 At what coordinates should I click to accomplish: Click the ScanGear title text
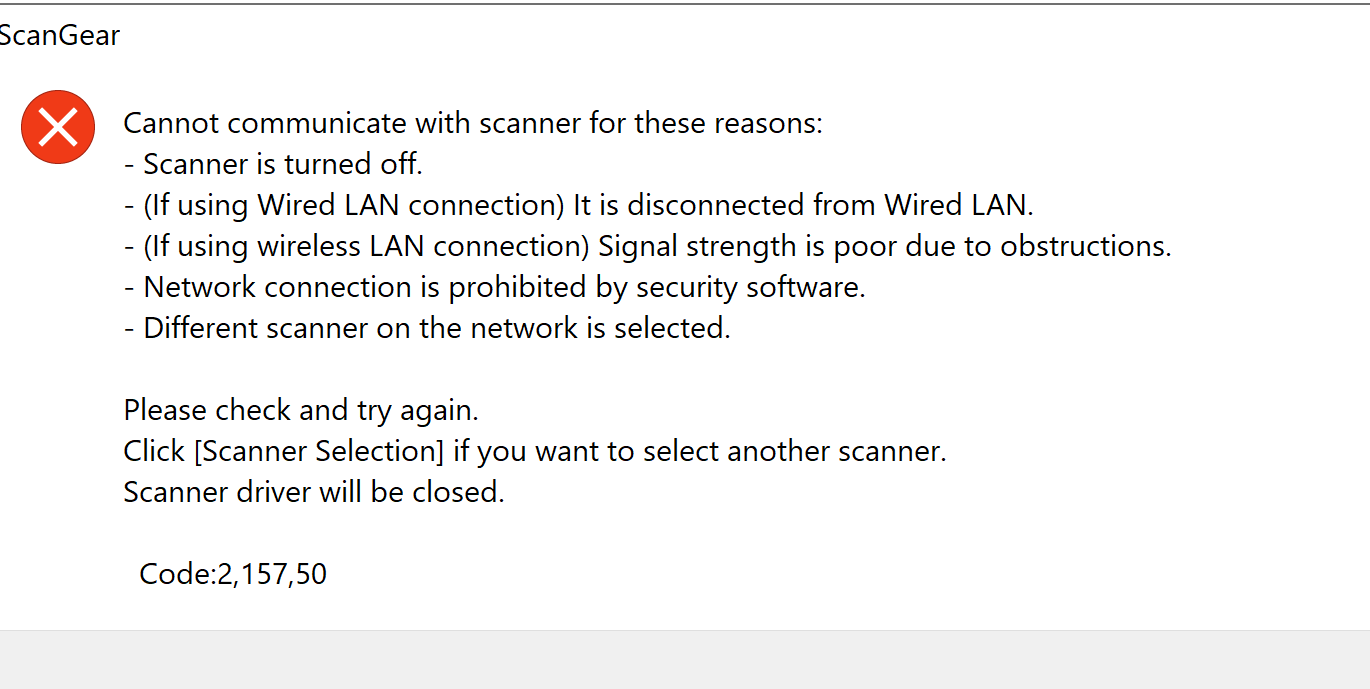click(x=60, y=36)
